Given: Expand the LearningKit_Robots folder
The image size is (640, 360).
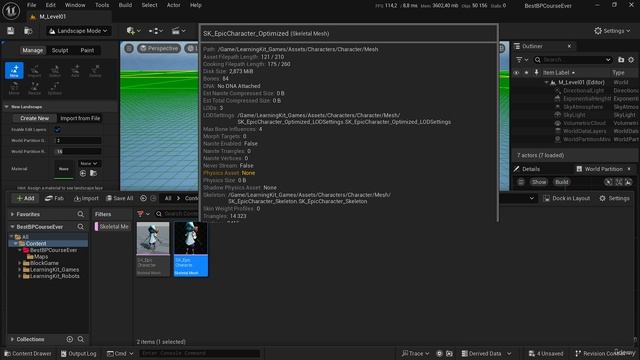Looking at the screenshot, I should pos(20,276).
